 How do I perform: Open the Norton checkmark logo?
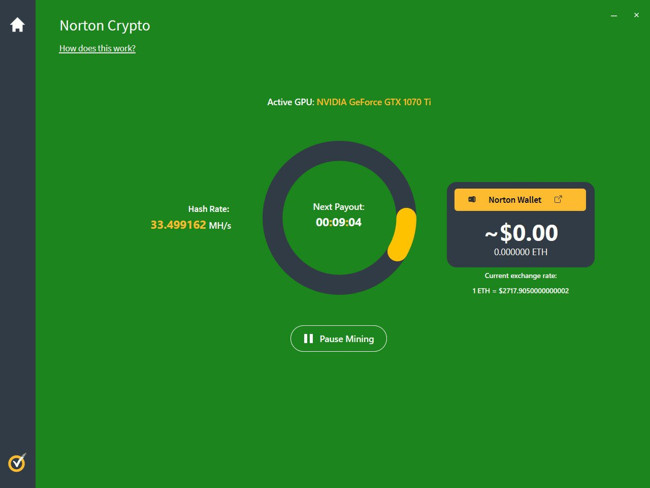tap(17, 462)
